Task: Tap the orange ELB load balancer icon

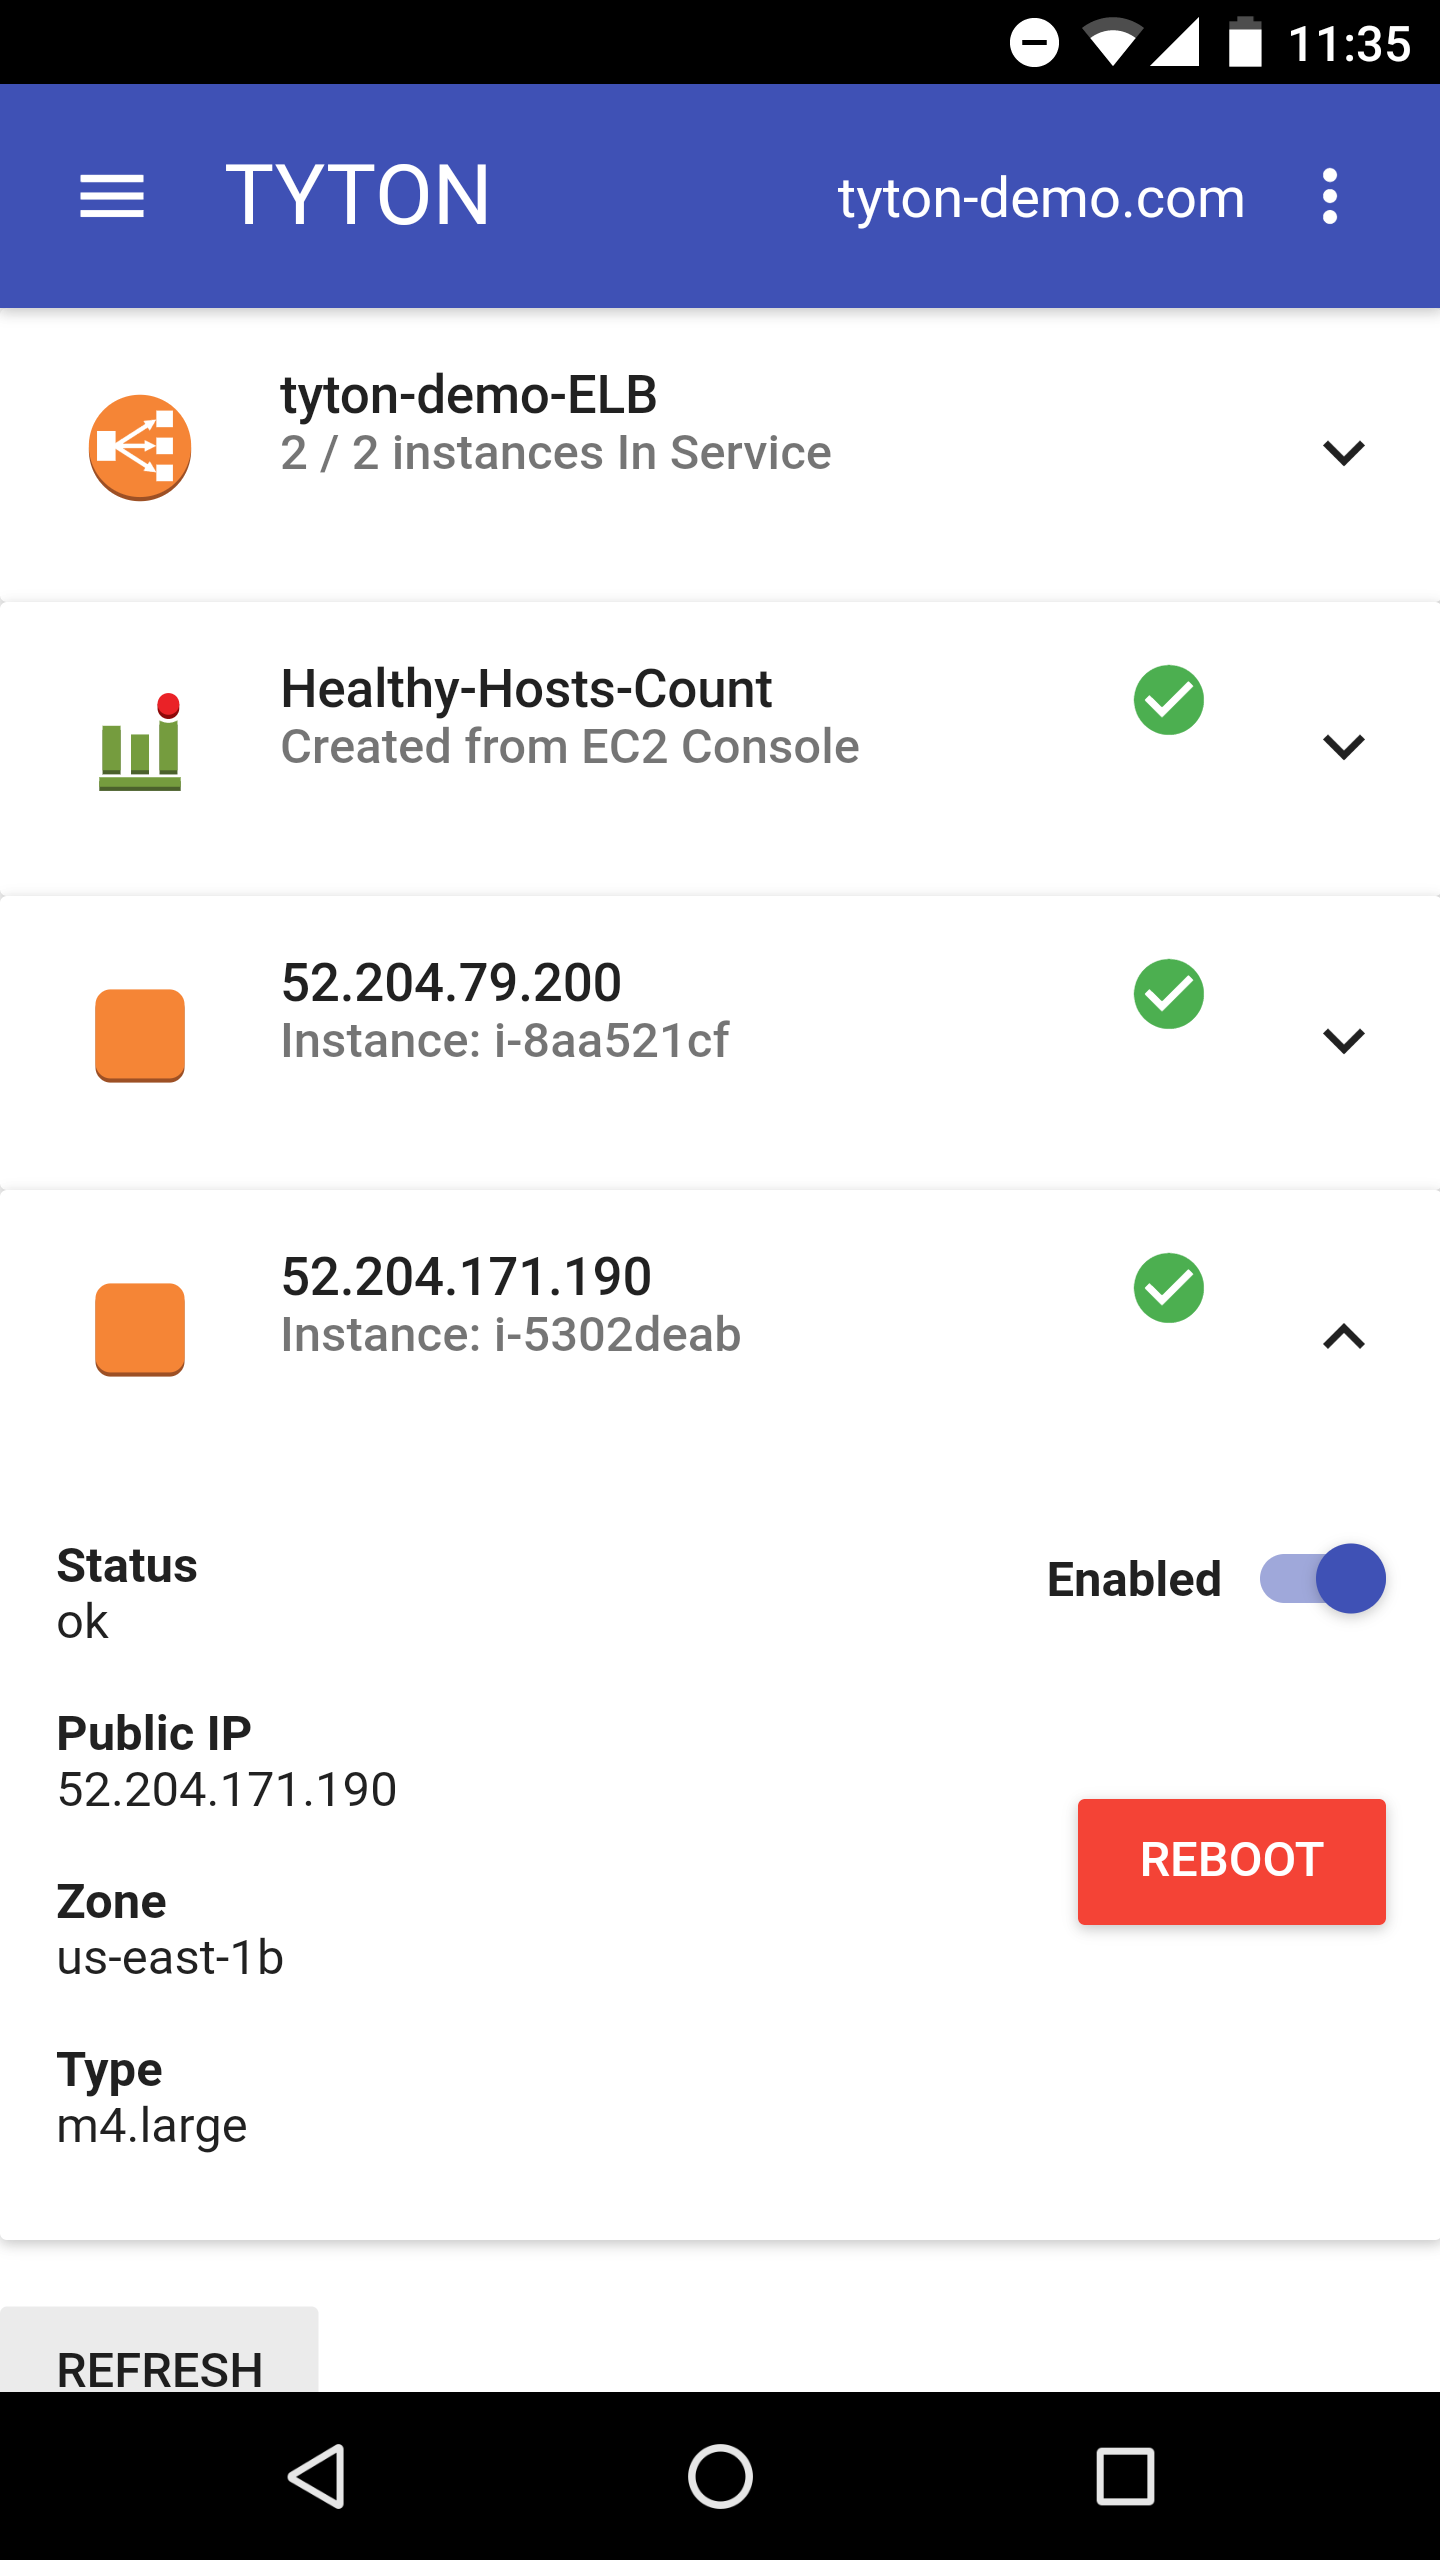Action: pyautogui.click(x=140, y=448)
